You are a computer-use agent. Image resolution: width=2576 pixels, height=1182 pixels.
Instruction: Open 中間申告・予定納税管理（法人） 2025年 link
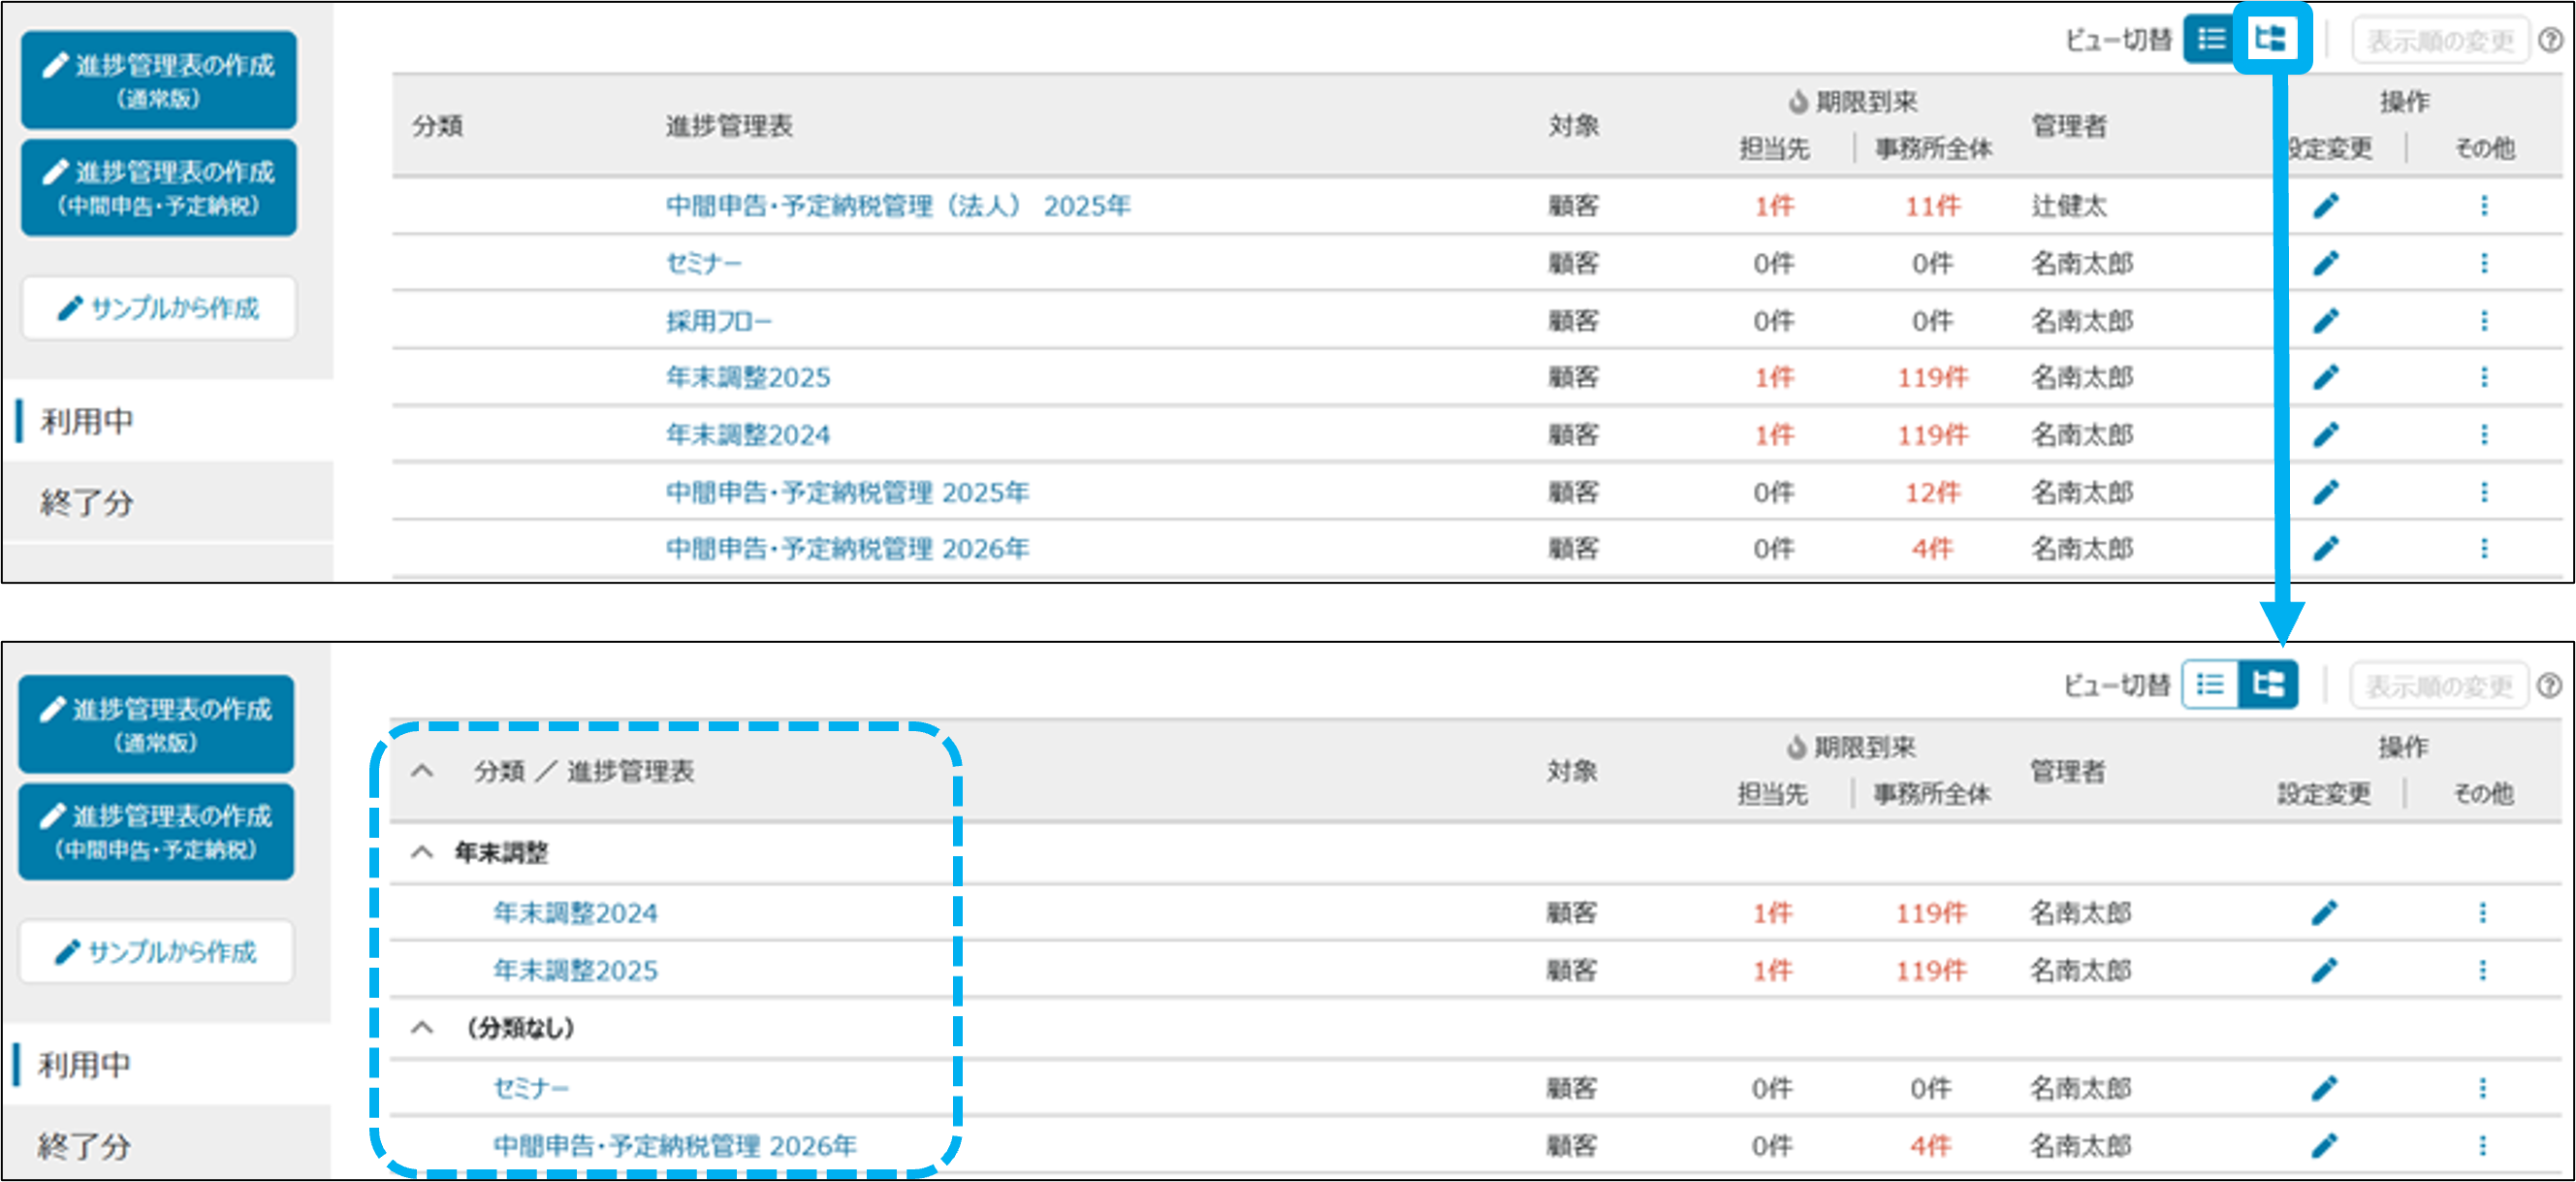pos(897,206)
